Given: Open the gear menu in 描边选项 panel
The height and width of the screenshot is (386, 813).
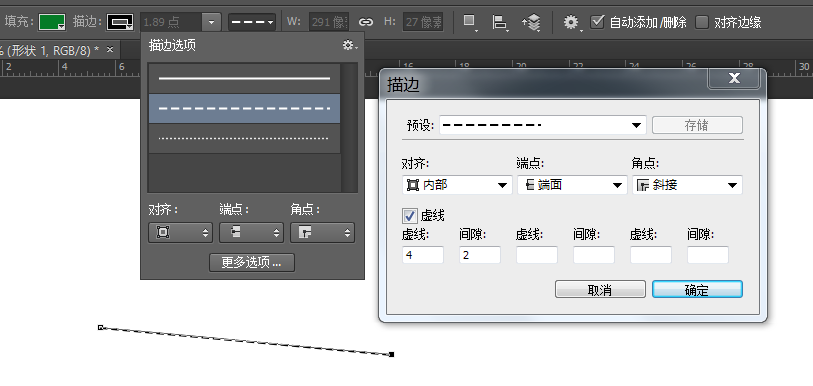Looking at the screenshot, I should pos(350,46).
